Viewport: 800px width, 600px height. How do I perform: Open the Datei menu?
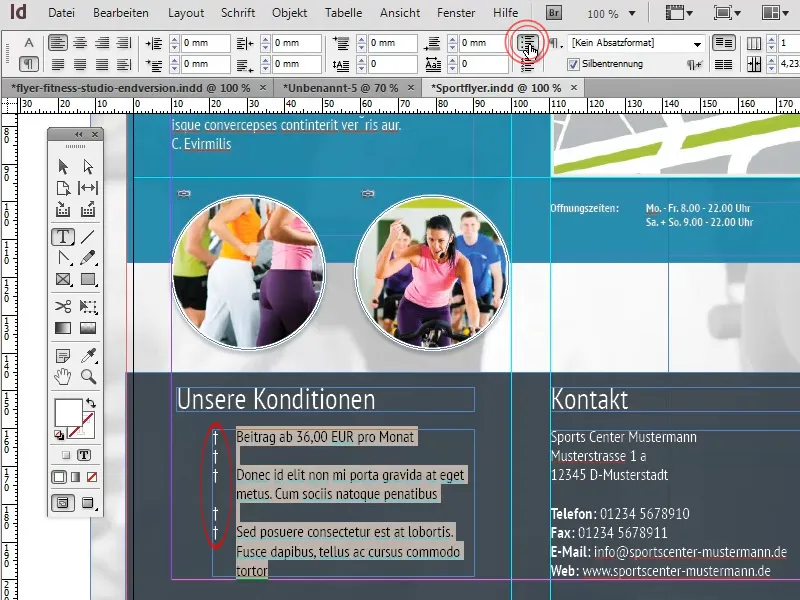click(61, 13)
